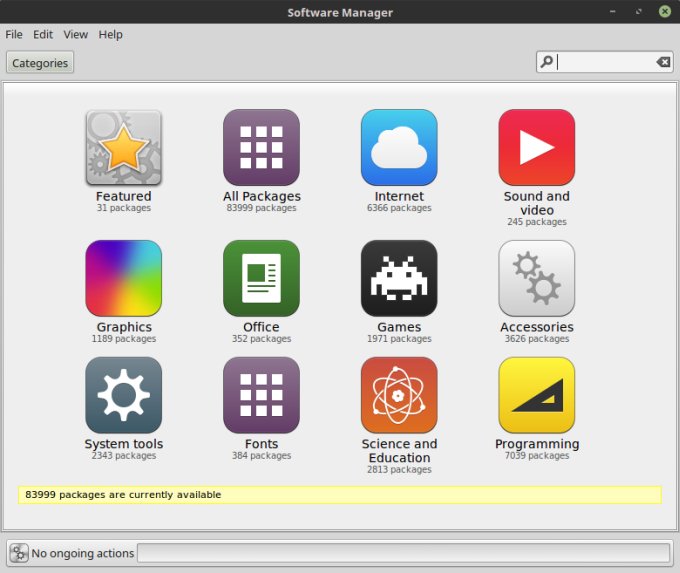This screenshot has width=680, height=573.
Task: Click the 'All Packages' label
Action: coord(262,196)
